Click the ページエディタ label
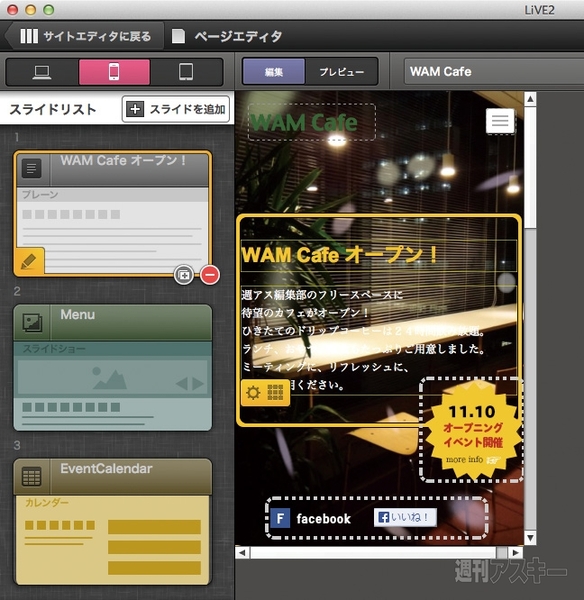The height and width of the screenshot is (600, 584). click(238, 36)
